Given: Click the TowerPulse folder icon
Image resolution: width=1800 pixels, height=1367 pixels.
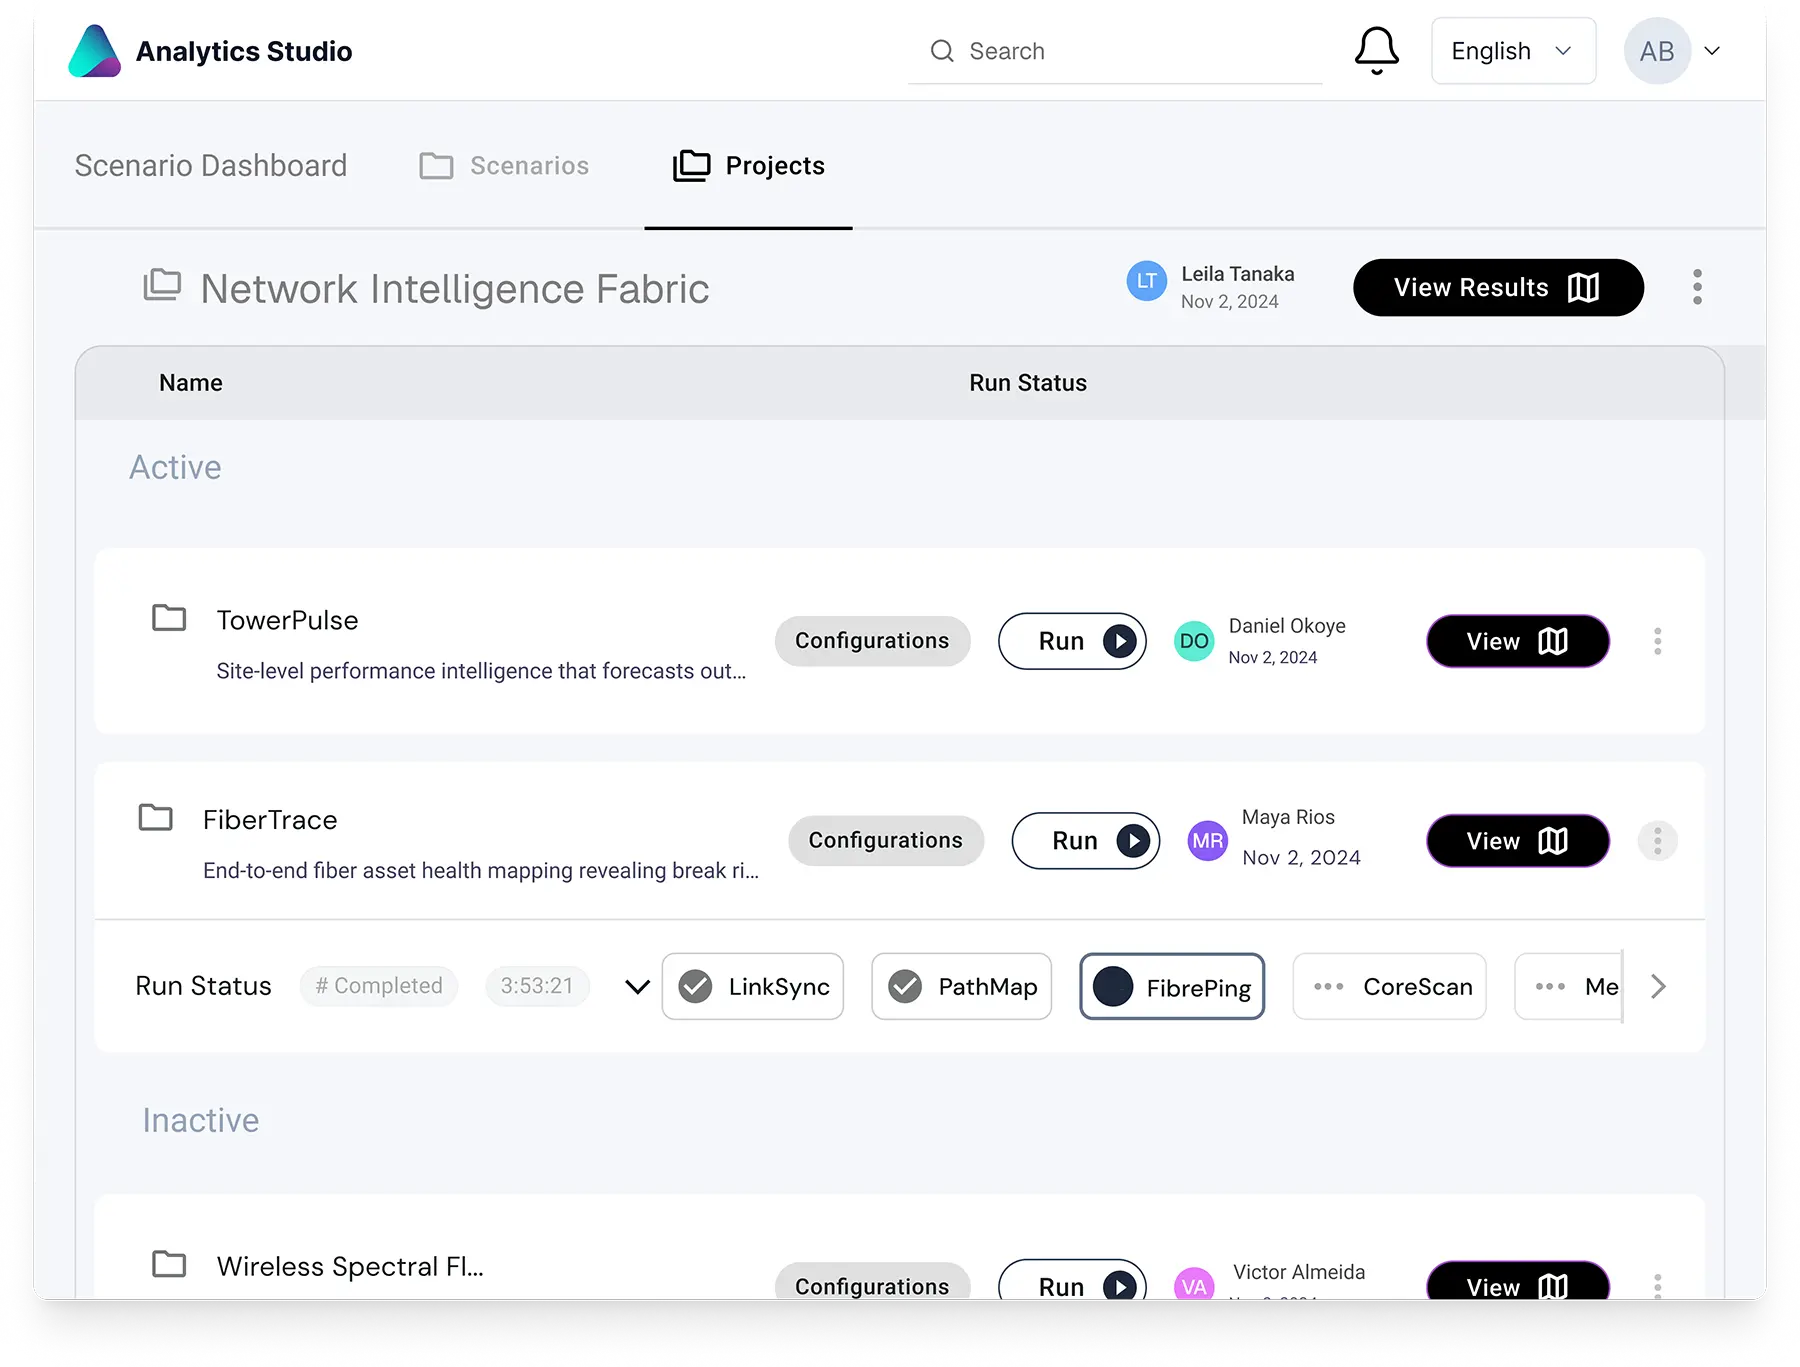Looking at the screenshot, I should click(x=169, y=618).
